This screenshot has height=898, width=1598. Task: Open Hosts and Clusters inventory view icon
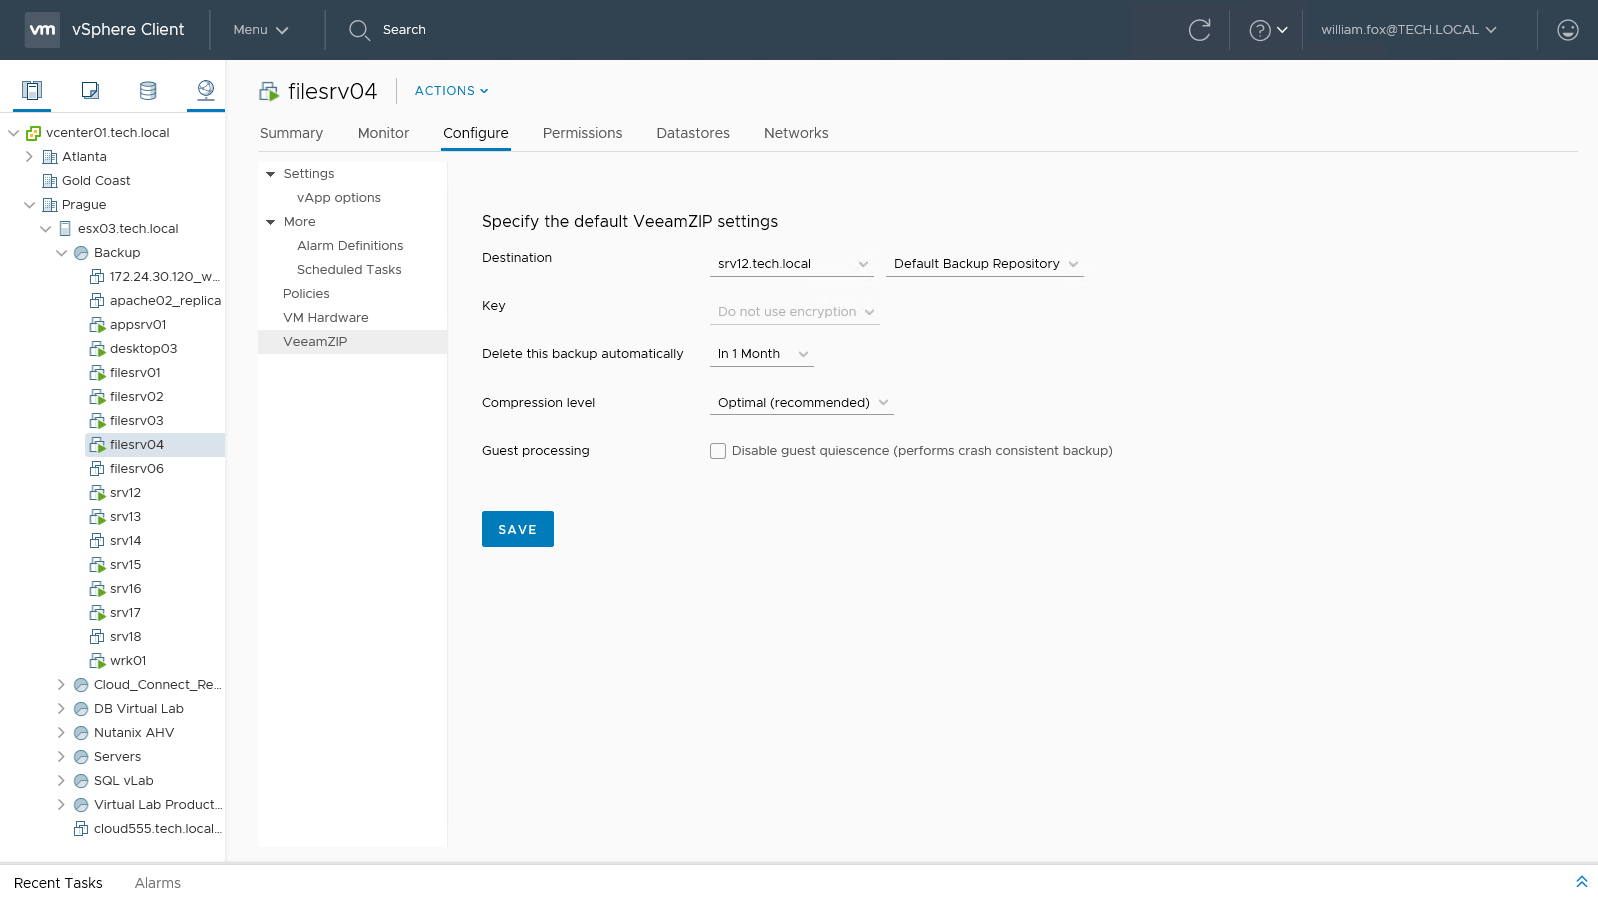click(x=32, y=91)
